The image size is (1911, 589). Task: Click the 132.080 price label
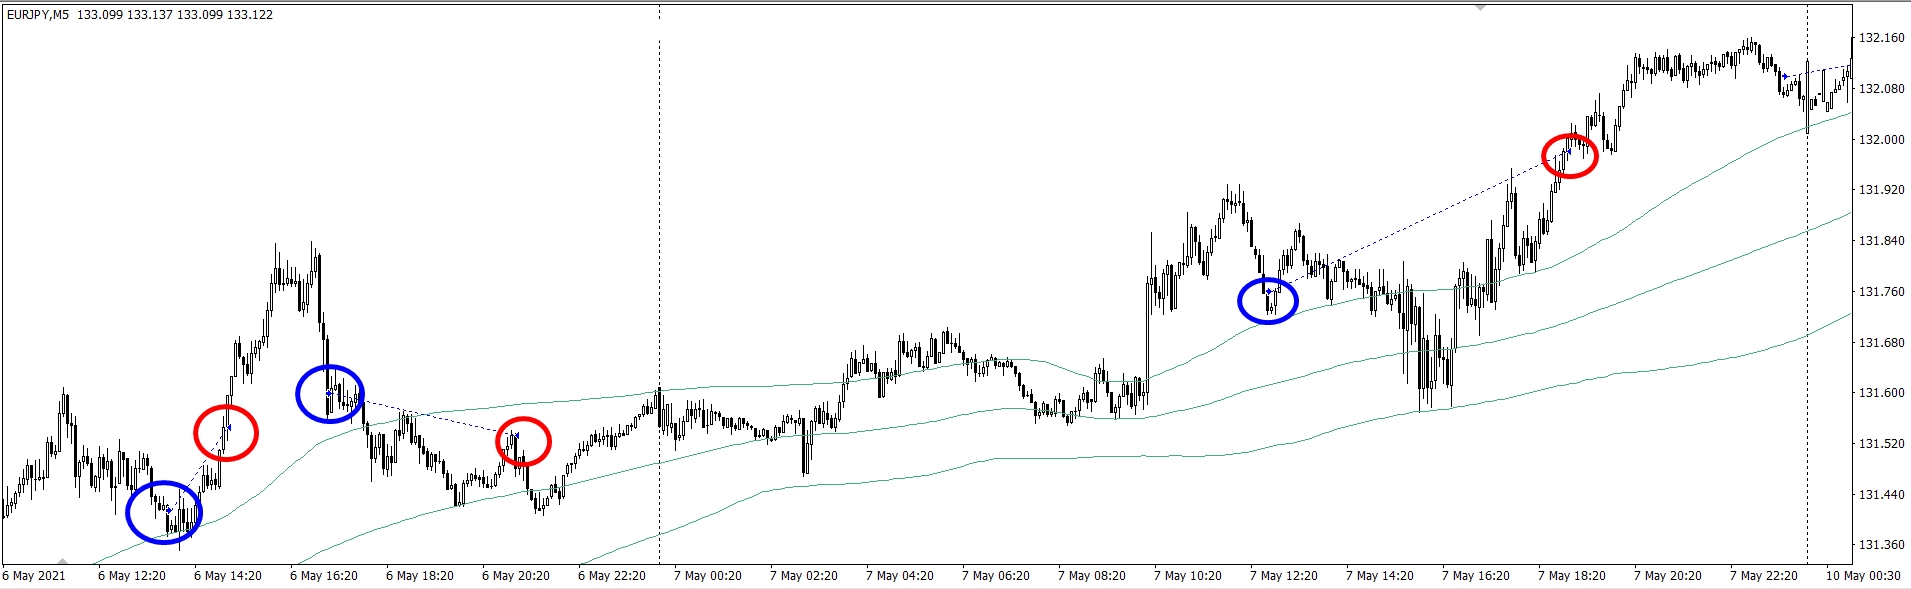pos(1881,89)
